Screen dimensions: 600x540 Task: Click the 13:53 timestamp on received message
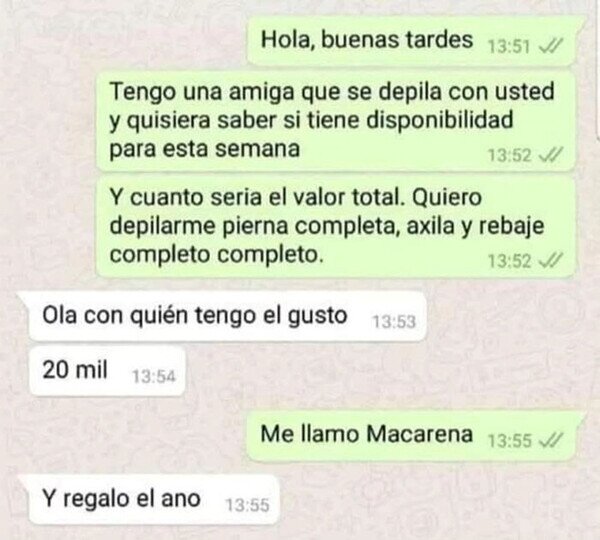coord(394,322)
